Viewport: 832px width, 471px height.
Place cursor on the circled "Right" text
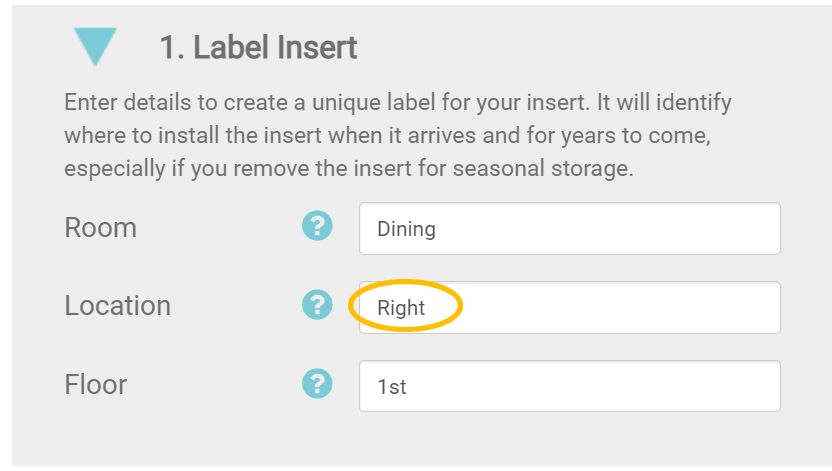401,308
